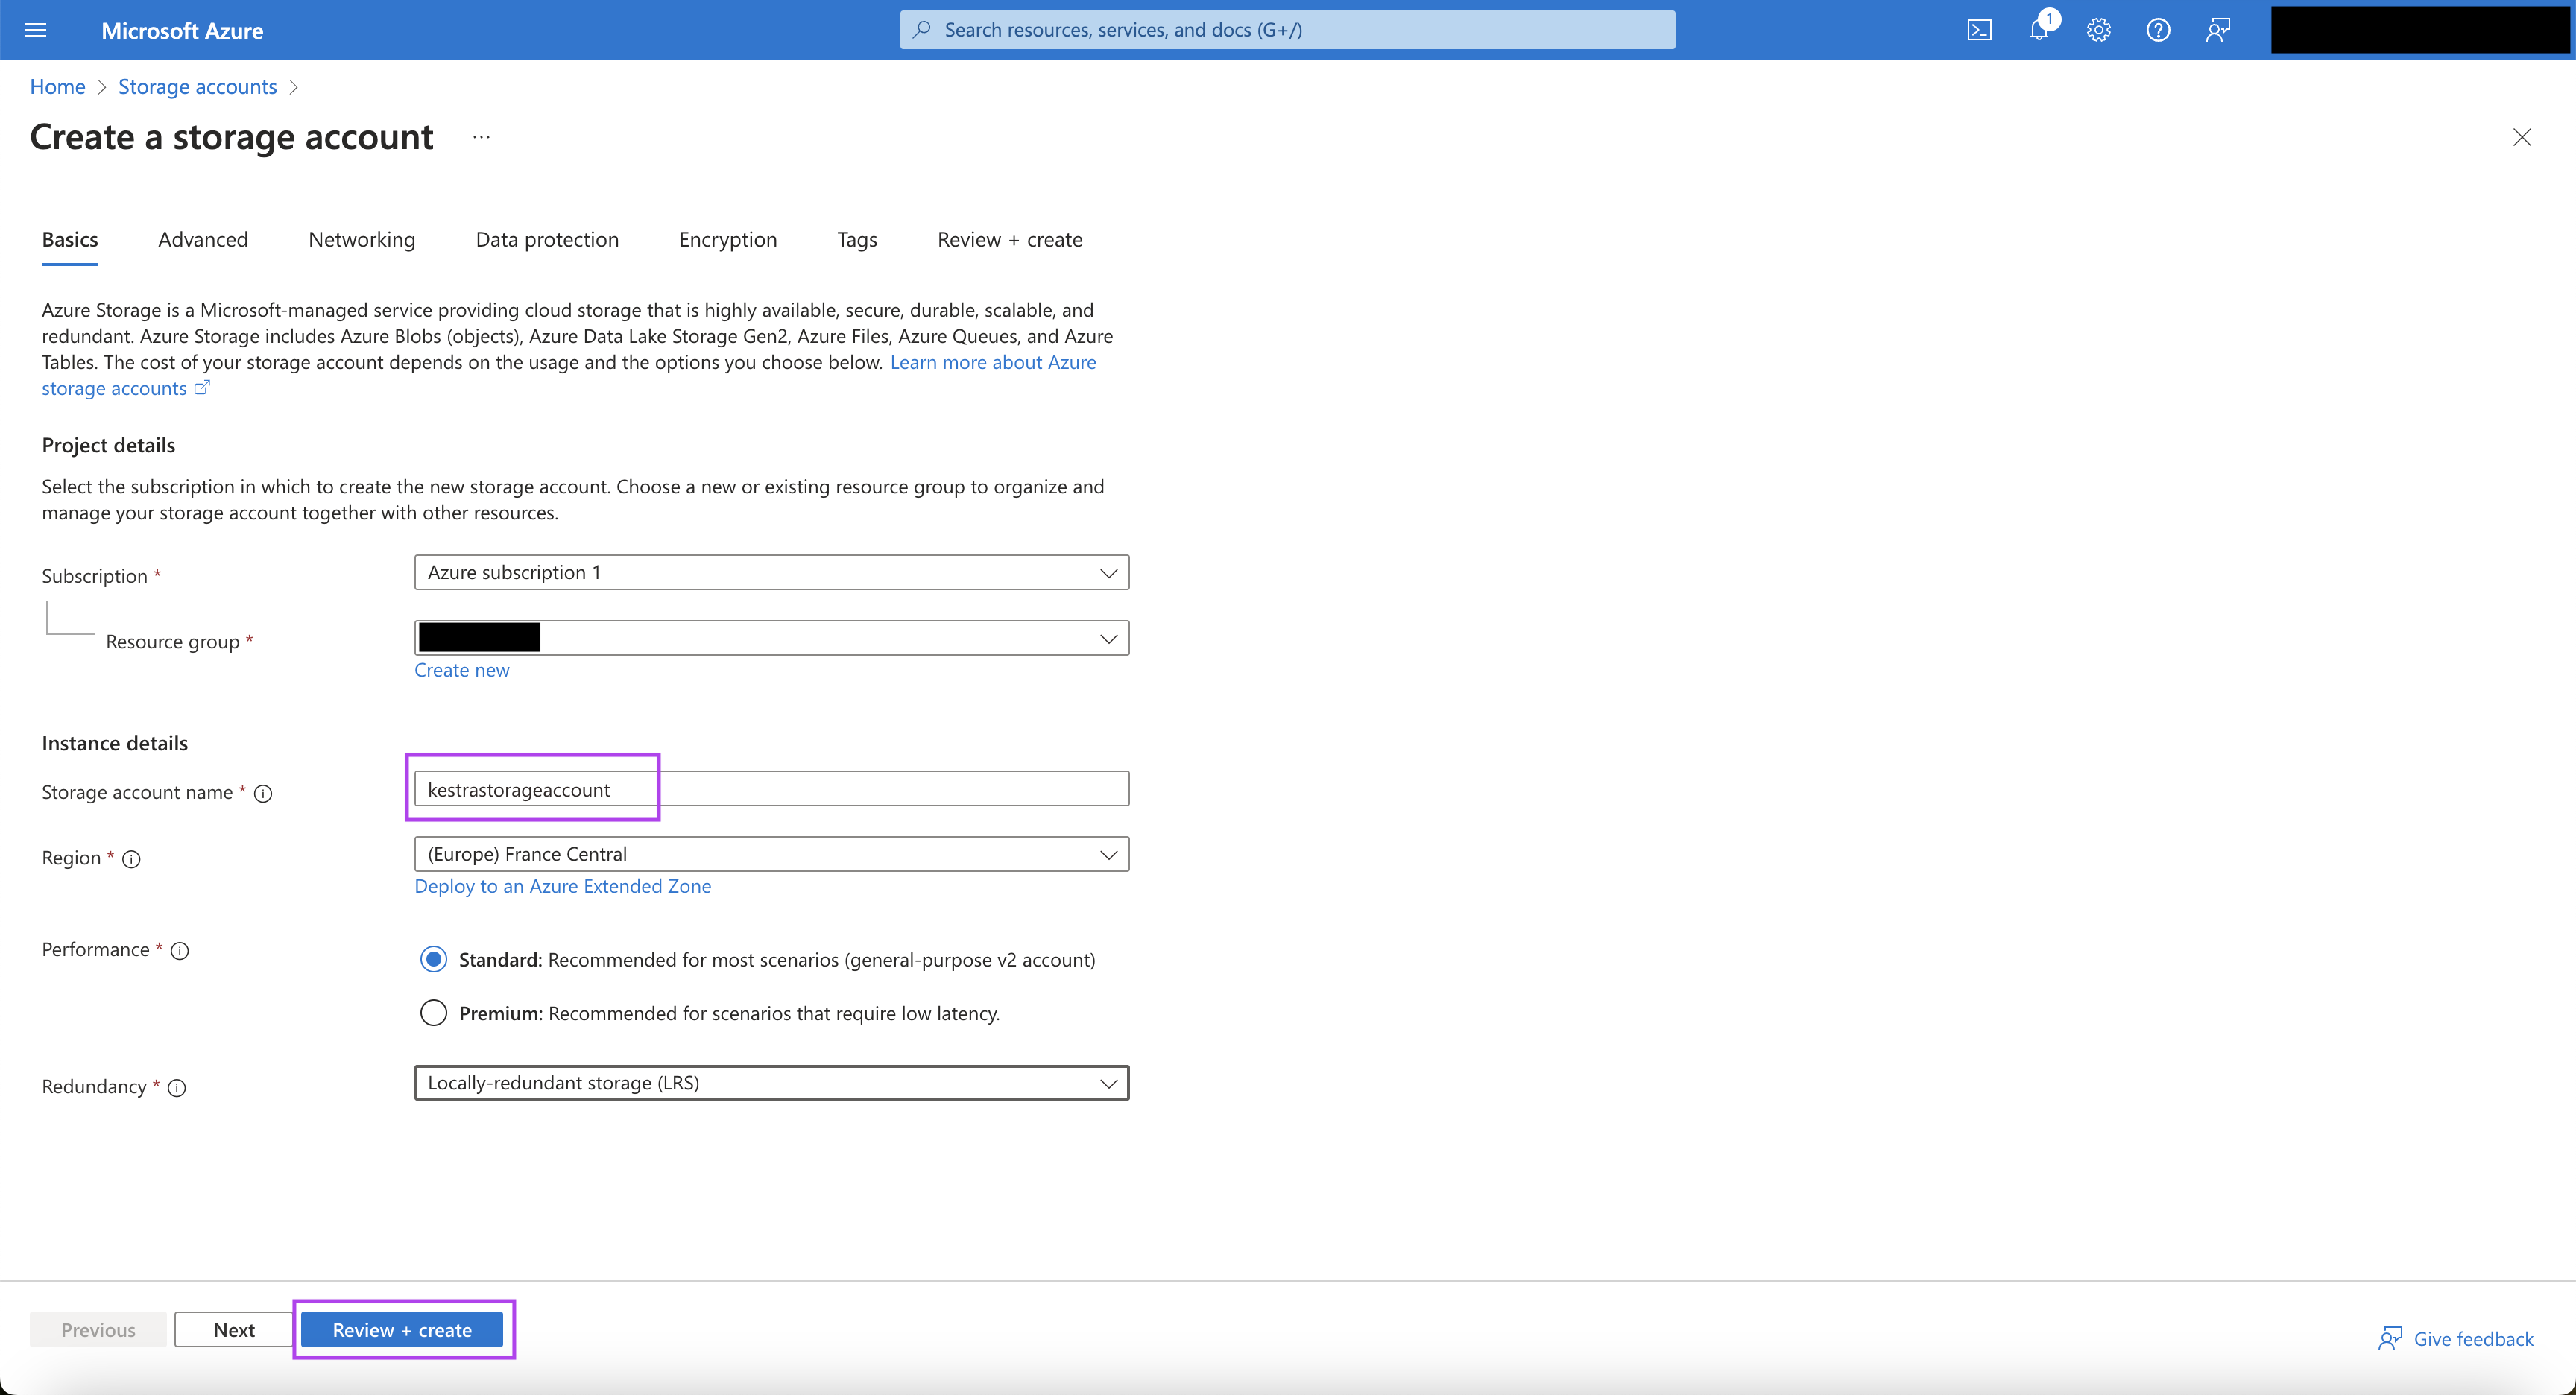Viewport: 2576px width, 1395px height.
Task: Open Cloud Shell from the top bar
Action: pos(1978,29)
